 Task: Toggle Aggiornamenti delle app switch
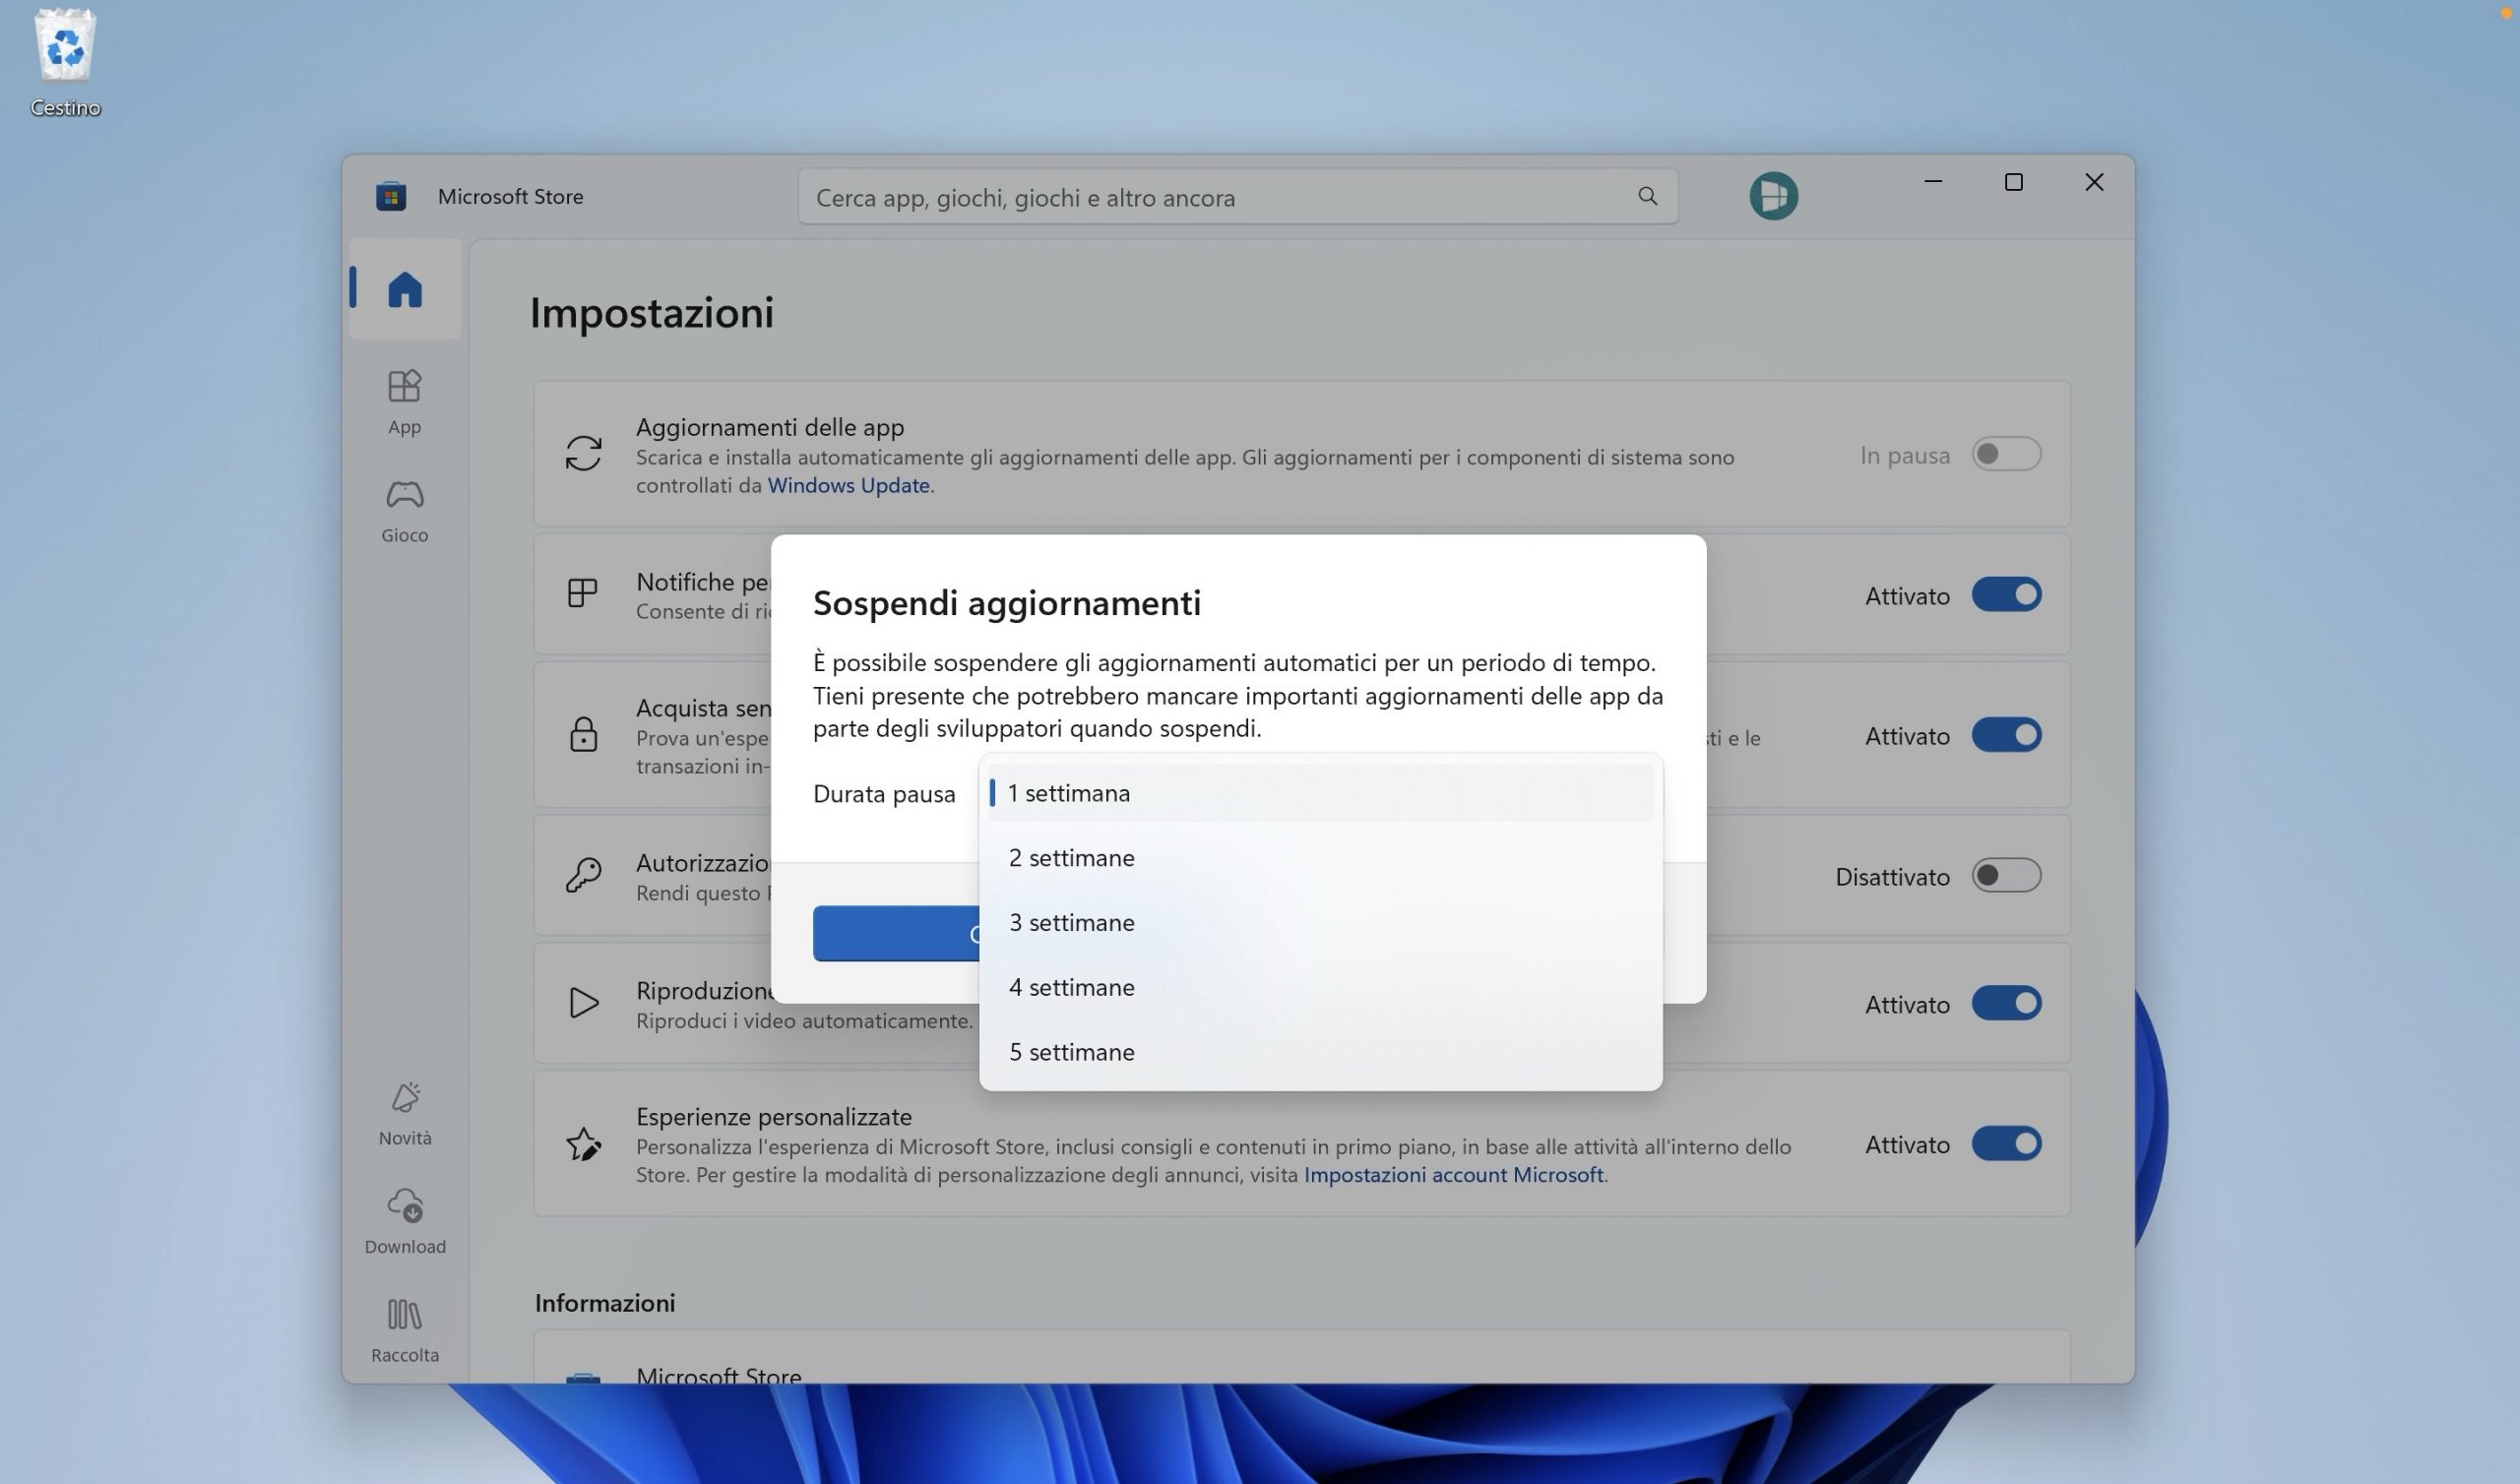click(x=2005, y=454)
